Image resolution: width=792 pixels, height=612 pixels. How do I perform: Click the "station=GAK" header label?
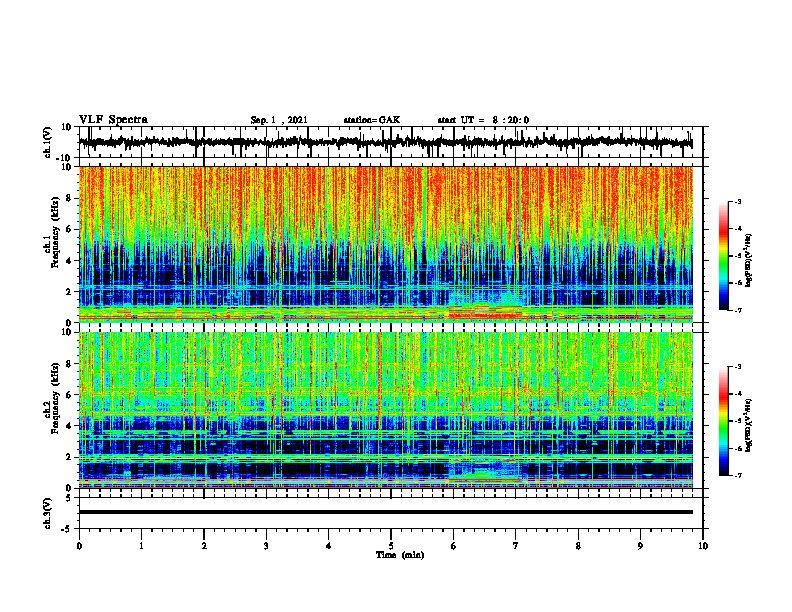(372, 120)
